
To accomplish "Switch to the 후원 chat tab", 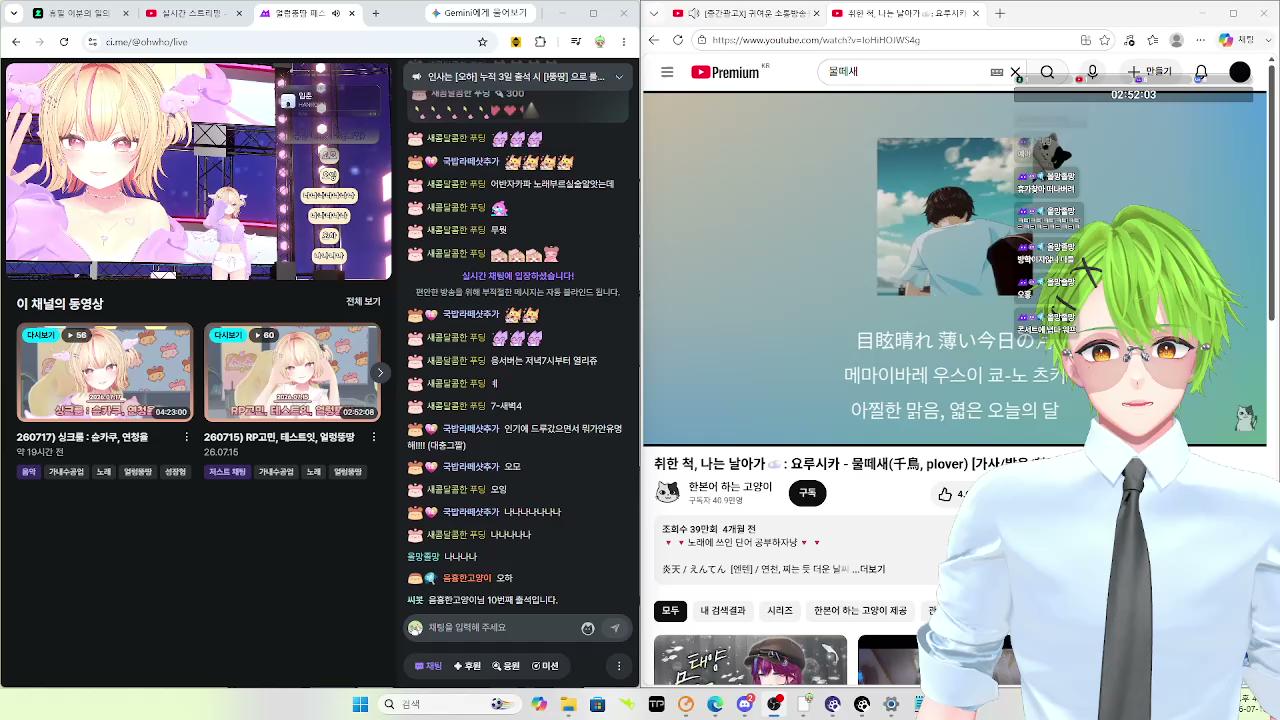I will [467, 666].
